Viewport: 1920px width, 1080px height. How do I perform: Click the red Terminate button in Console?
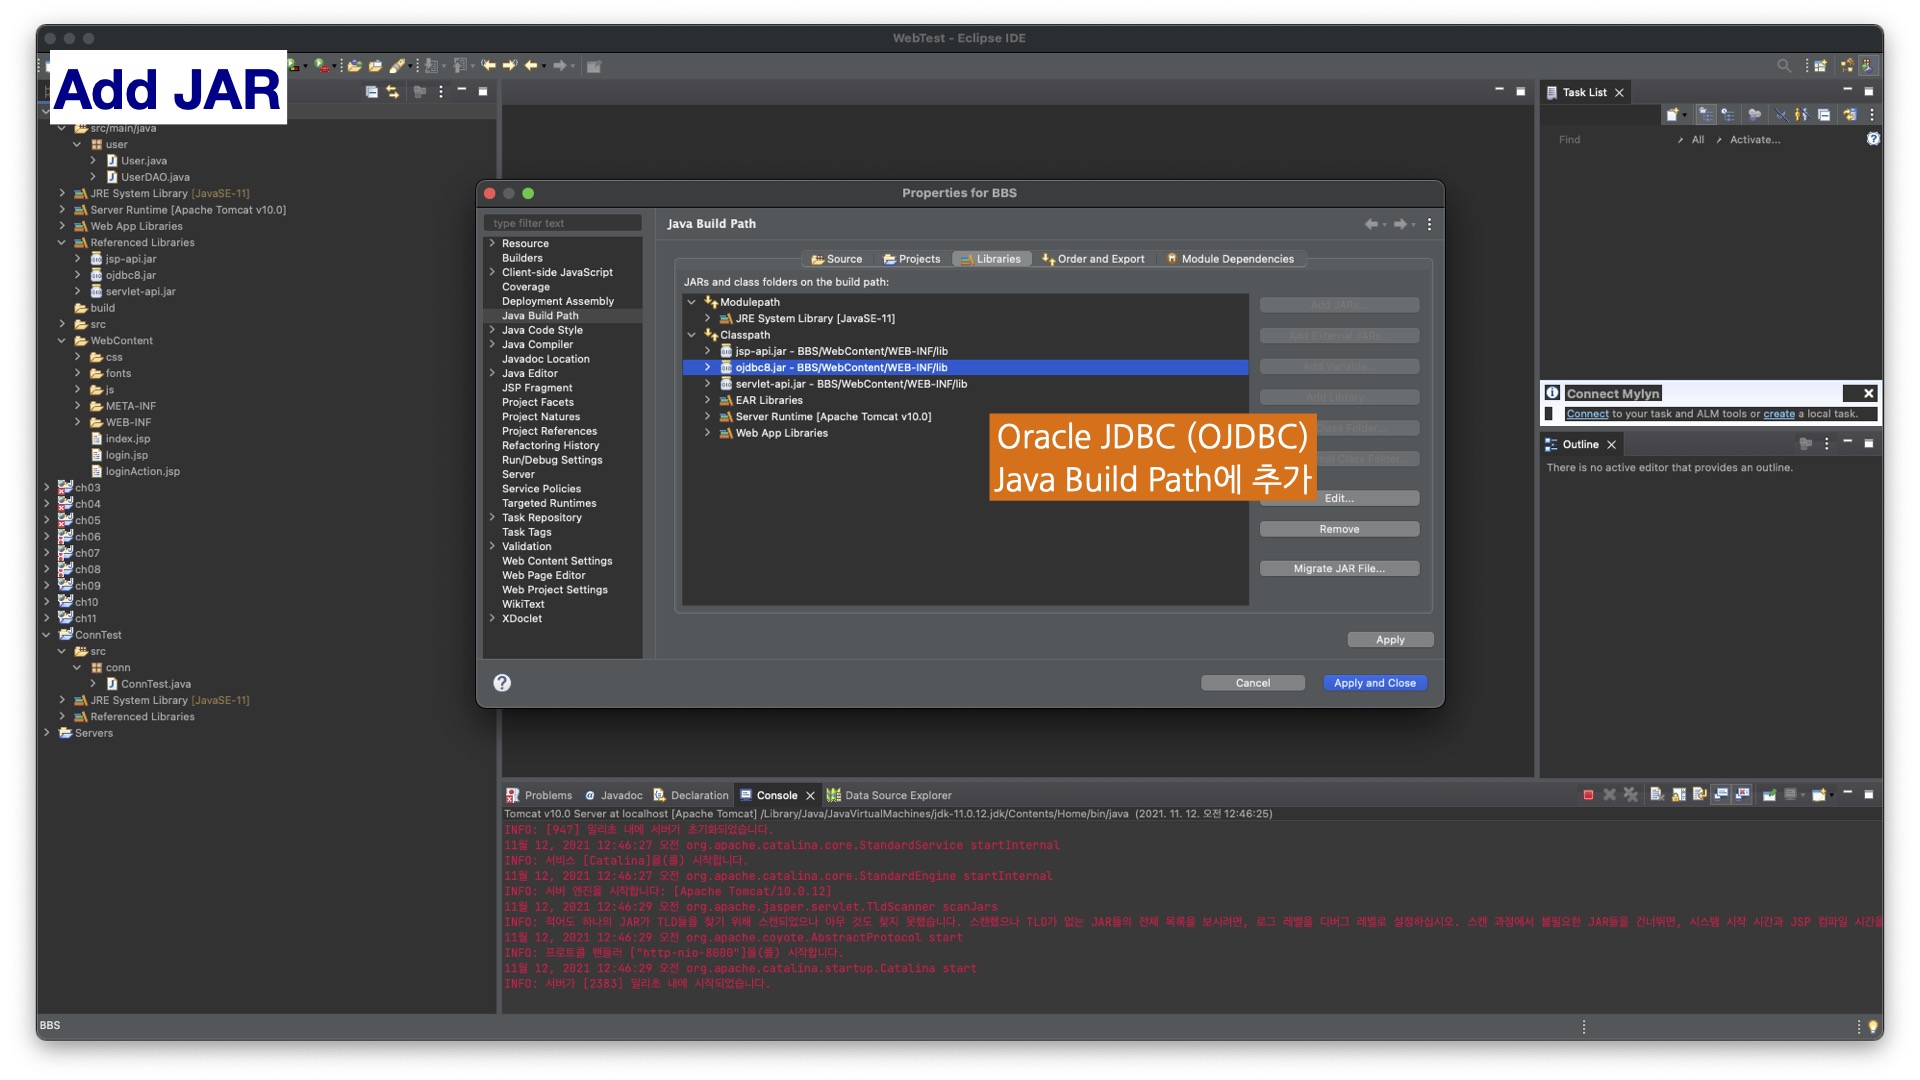pos(1588,795)
